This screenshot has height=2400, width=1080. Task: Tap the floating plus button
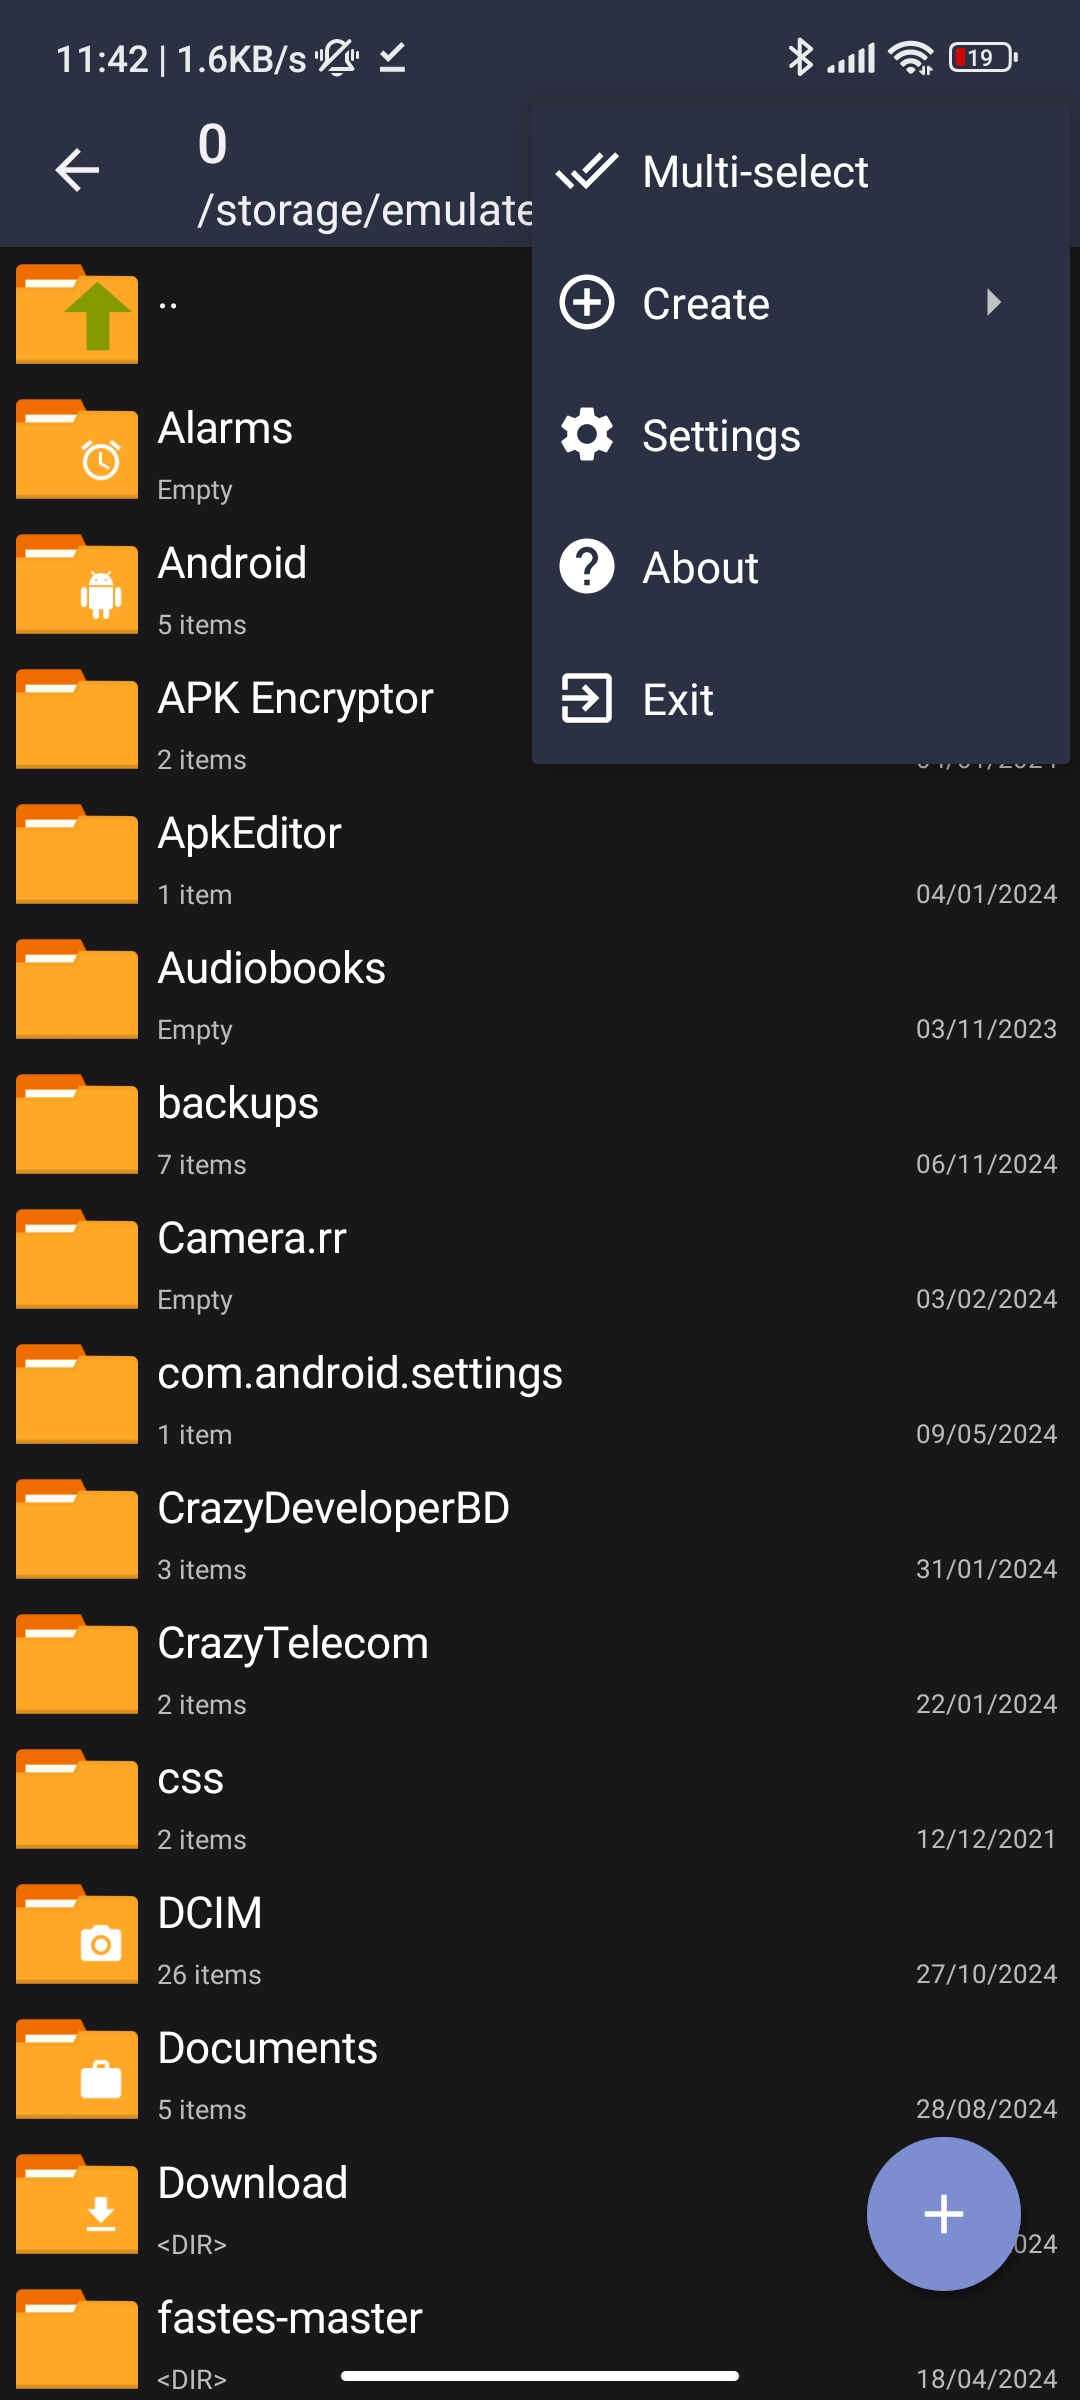pyautogui.click(x=943, y=2214)
